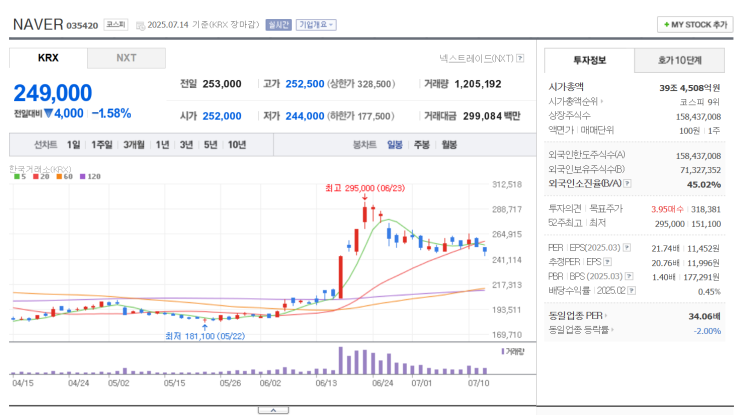Expand 시가총액순위 arrow link

[x=576, y=101]
